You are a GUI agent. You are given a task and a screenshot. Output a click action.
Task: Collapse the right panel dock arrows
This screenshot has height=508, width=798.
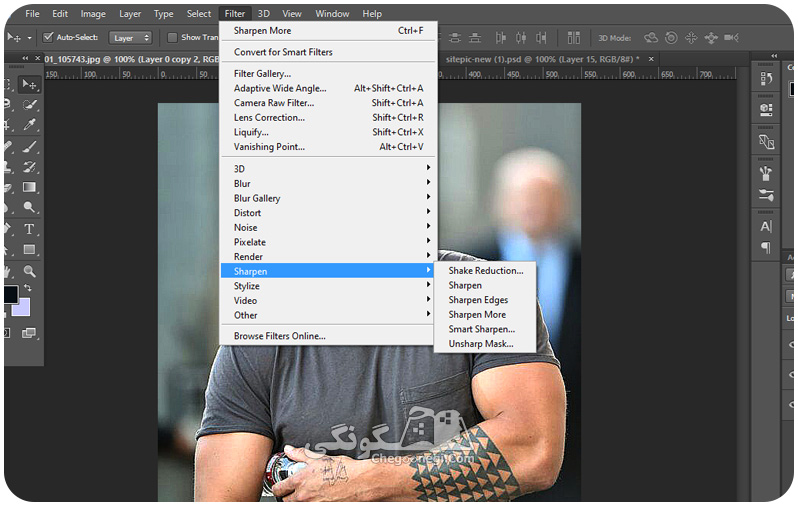tap(774, 55)
